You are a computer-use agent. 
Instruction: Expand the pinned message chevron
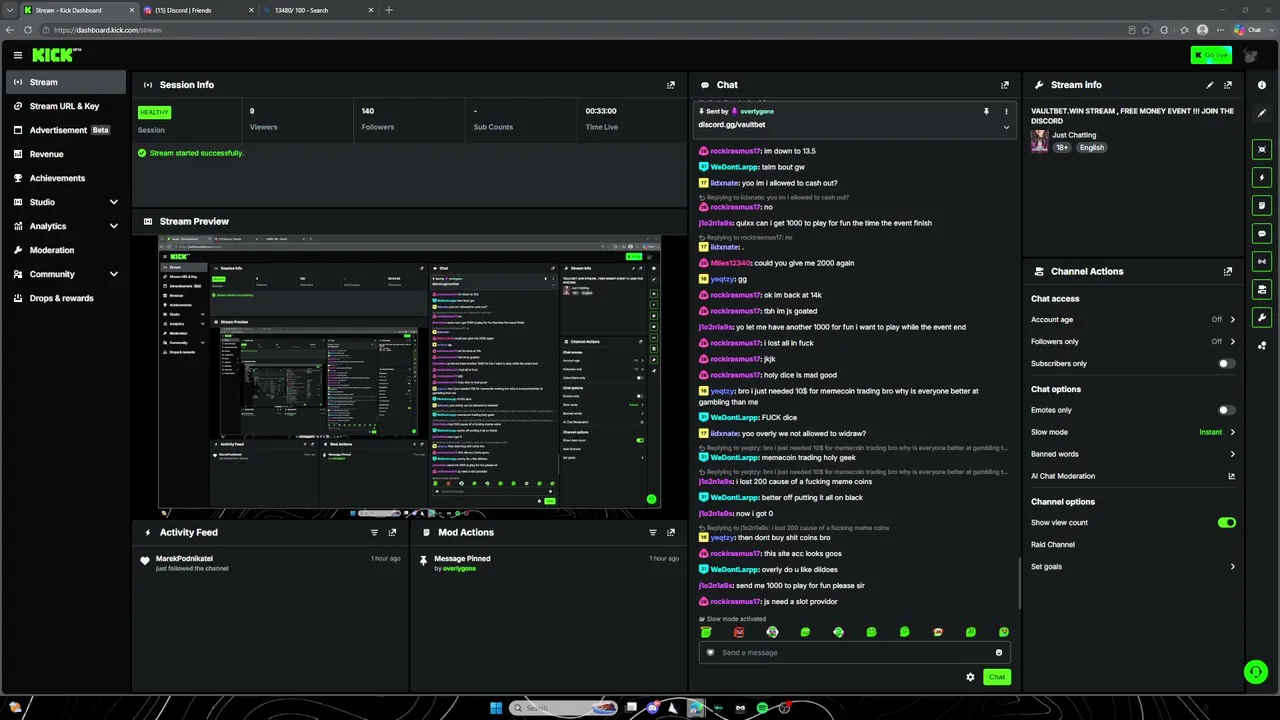pyautogui.click(x=1006, y=127)
